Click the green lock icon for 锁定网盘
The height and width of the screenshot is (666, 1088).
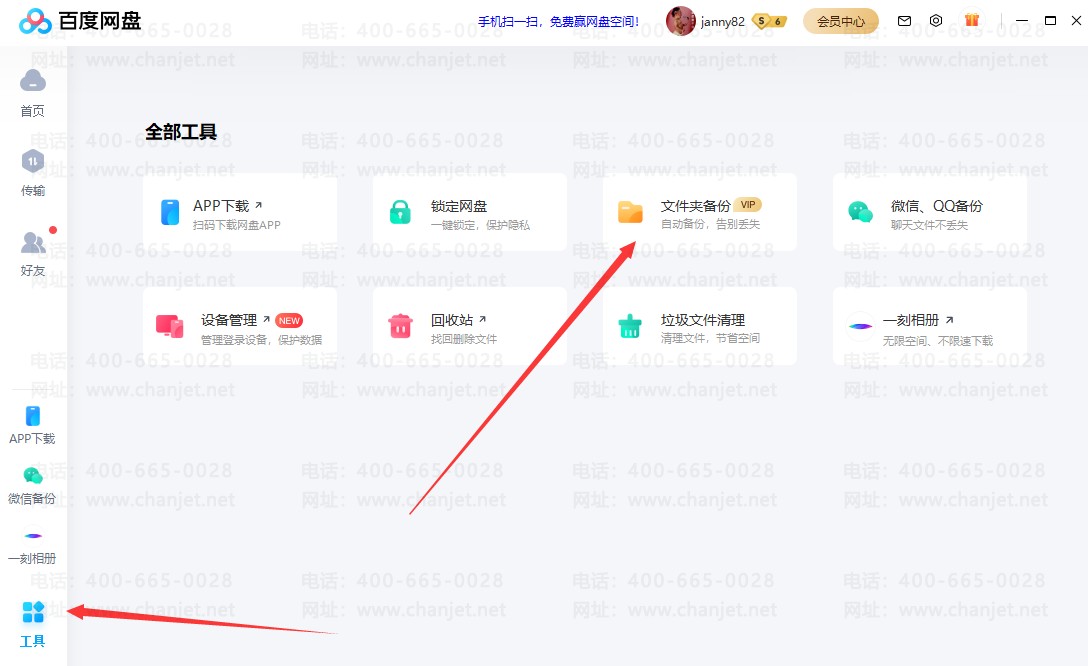pyautogui.click(x=400, y=212)
